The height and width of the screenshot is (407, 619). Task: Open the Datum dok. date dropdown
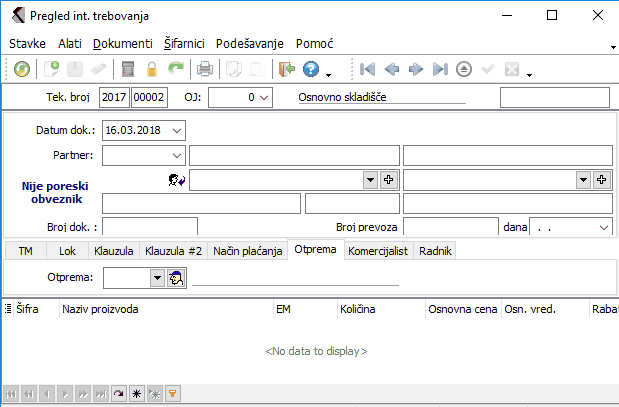pos(177,131)
